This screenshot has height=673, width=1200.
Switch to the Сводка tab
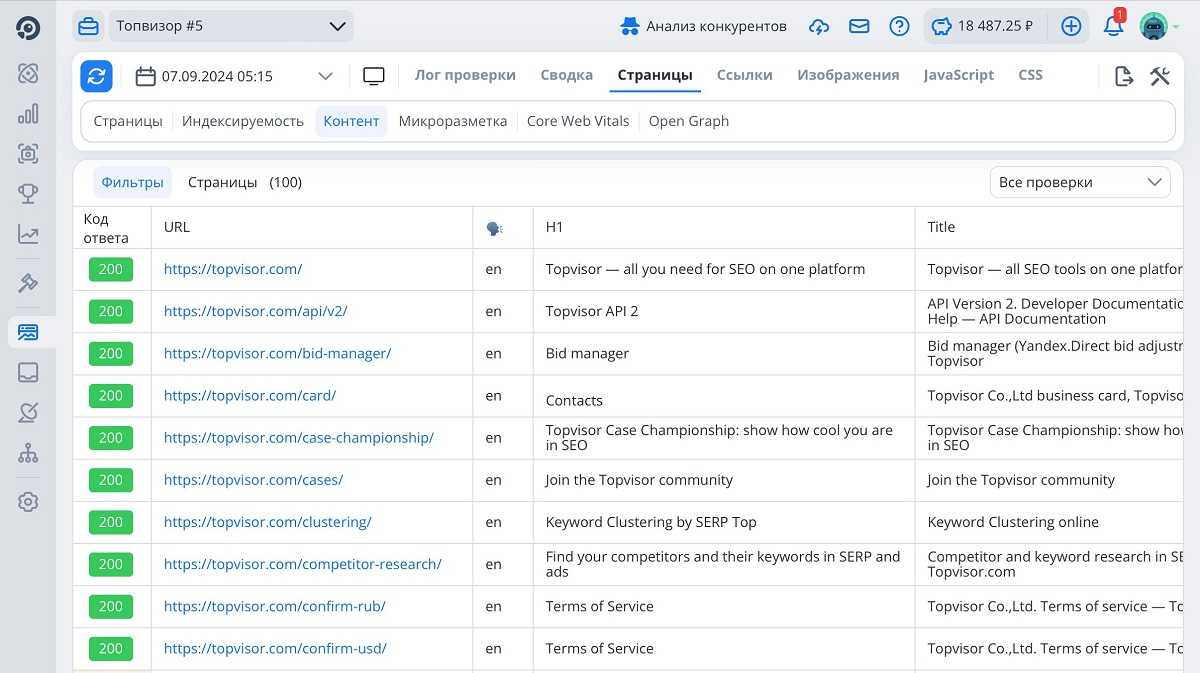[x=567, y=75]
